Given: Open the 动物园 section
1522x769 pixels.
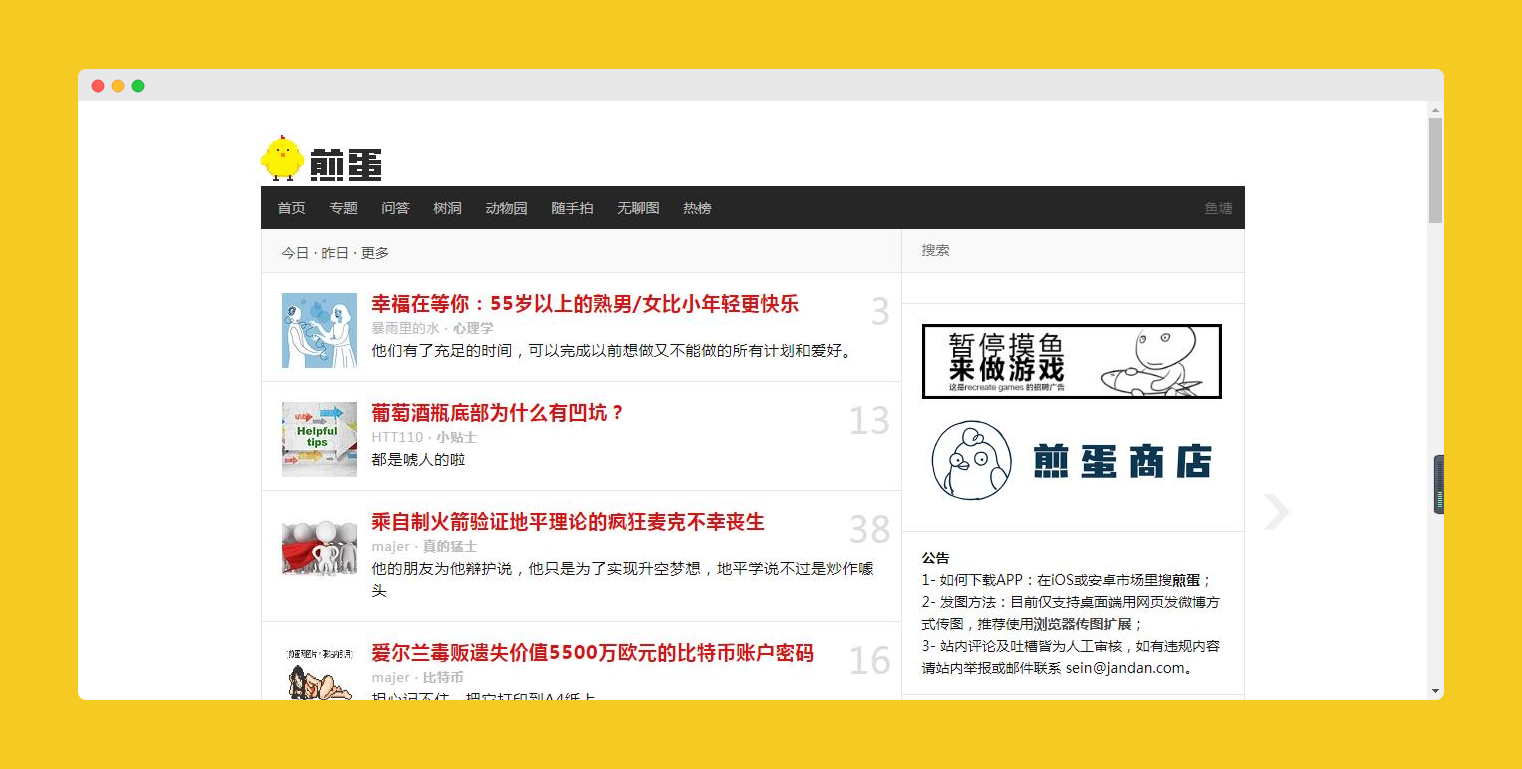Looking at the screenshot, I should (506, 208).
